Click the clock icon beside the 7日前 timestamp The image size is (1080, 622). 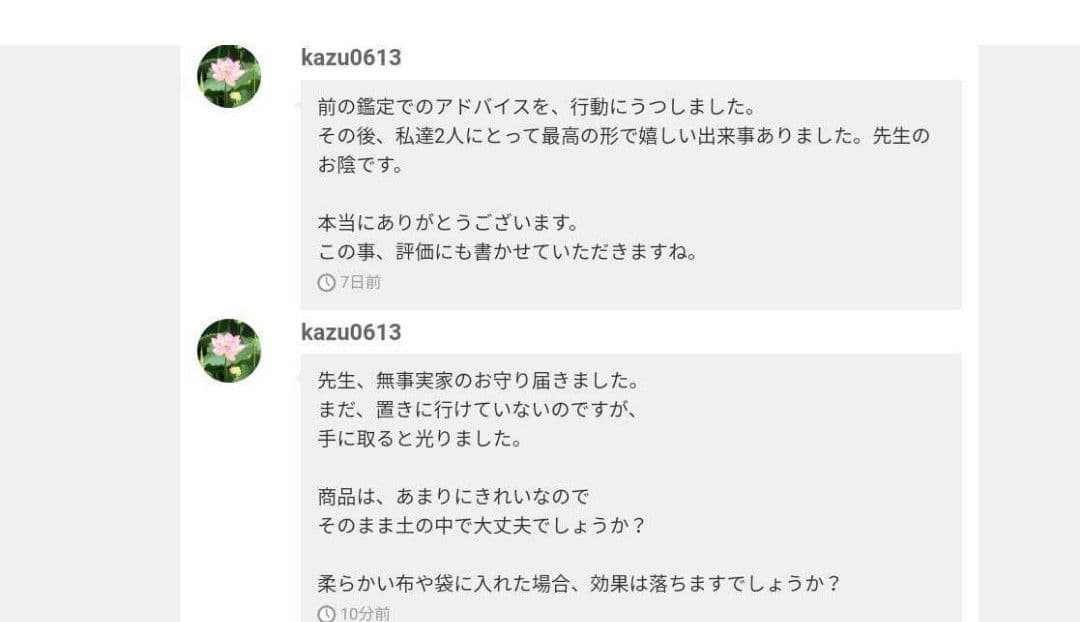click(324, 283)
